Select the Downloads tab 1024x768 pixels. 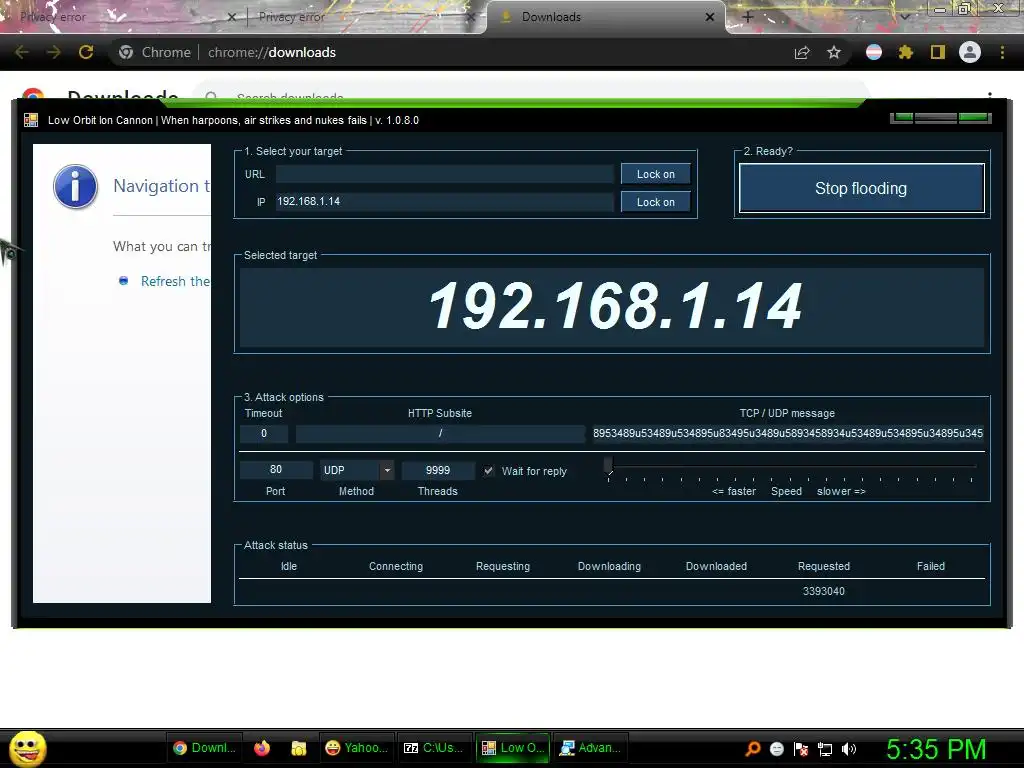click(605, 17)
